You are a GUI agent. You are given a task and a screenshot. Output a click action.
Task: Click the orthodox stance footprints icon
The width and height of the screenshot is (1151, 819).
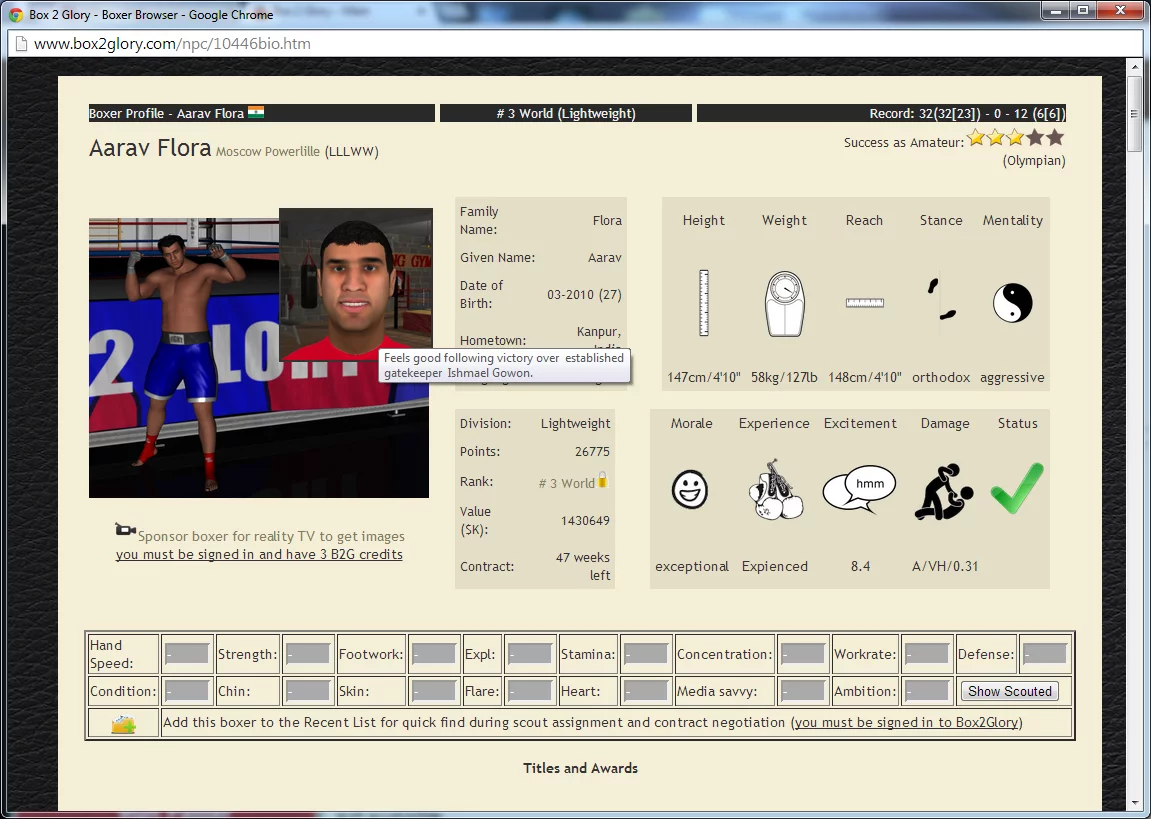click(x=940, y=301)
